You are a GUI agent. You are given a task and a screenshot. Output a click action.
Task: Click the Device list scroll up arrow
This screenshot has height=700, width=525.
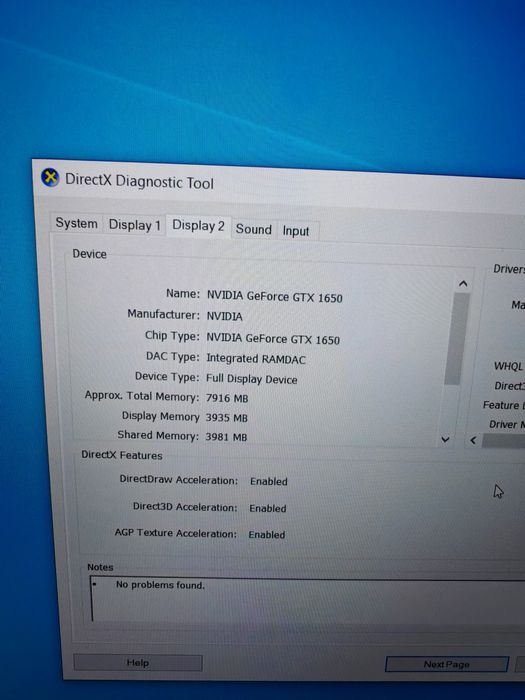coord(463,283)
